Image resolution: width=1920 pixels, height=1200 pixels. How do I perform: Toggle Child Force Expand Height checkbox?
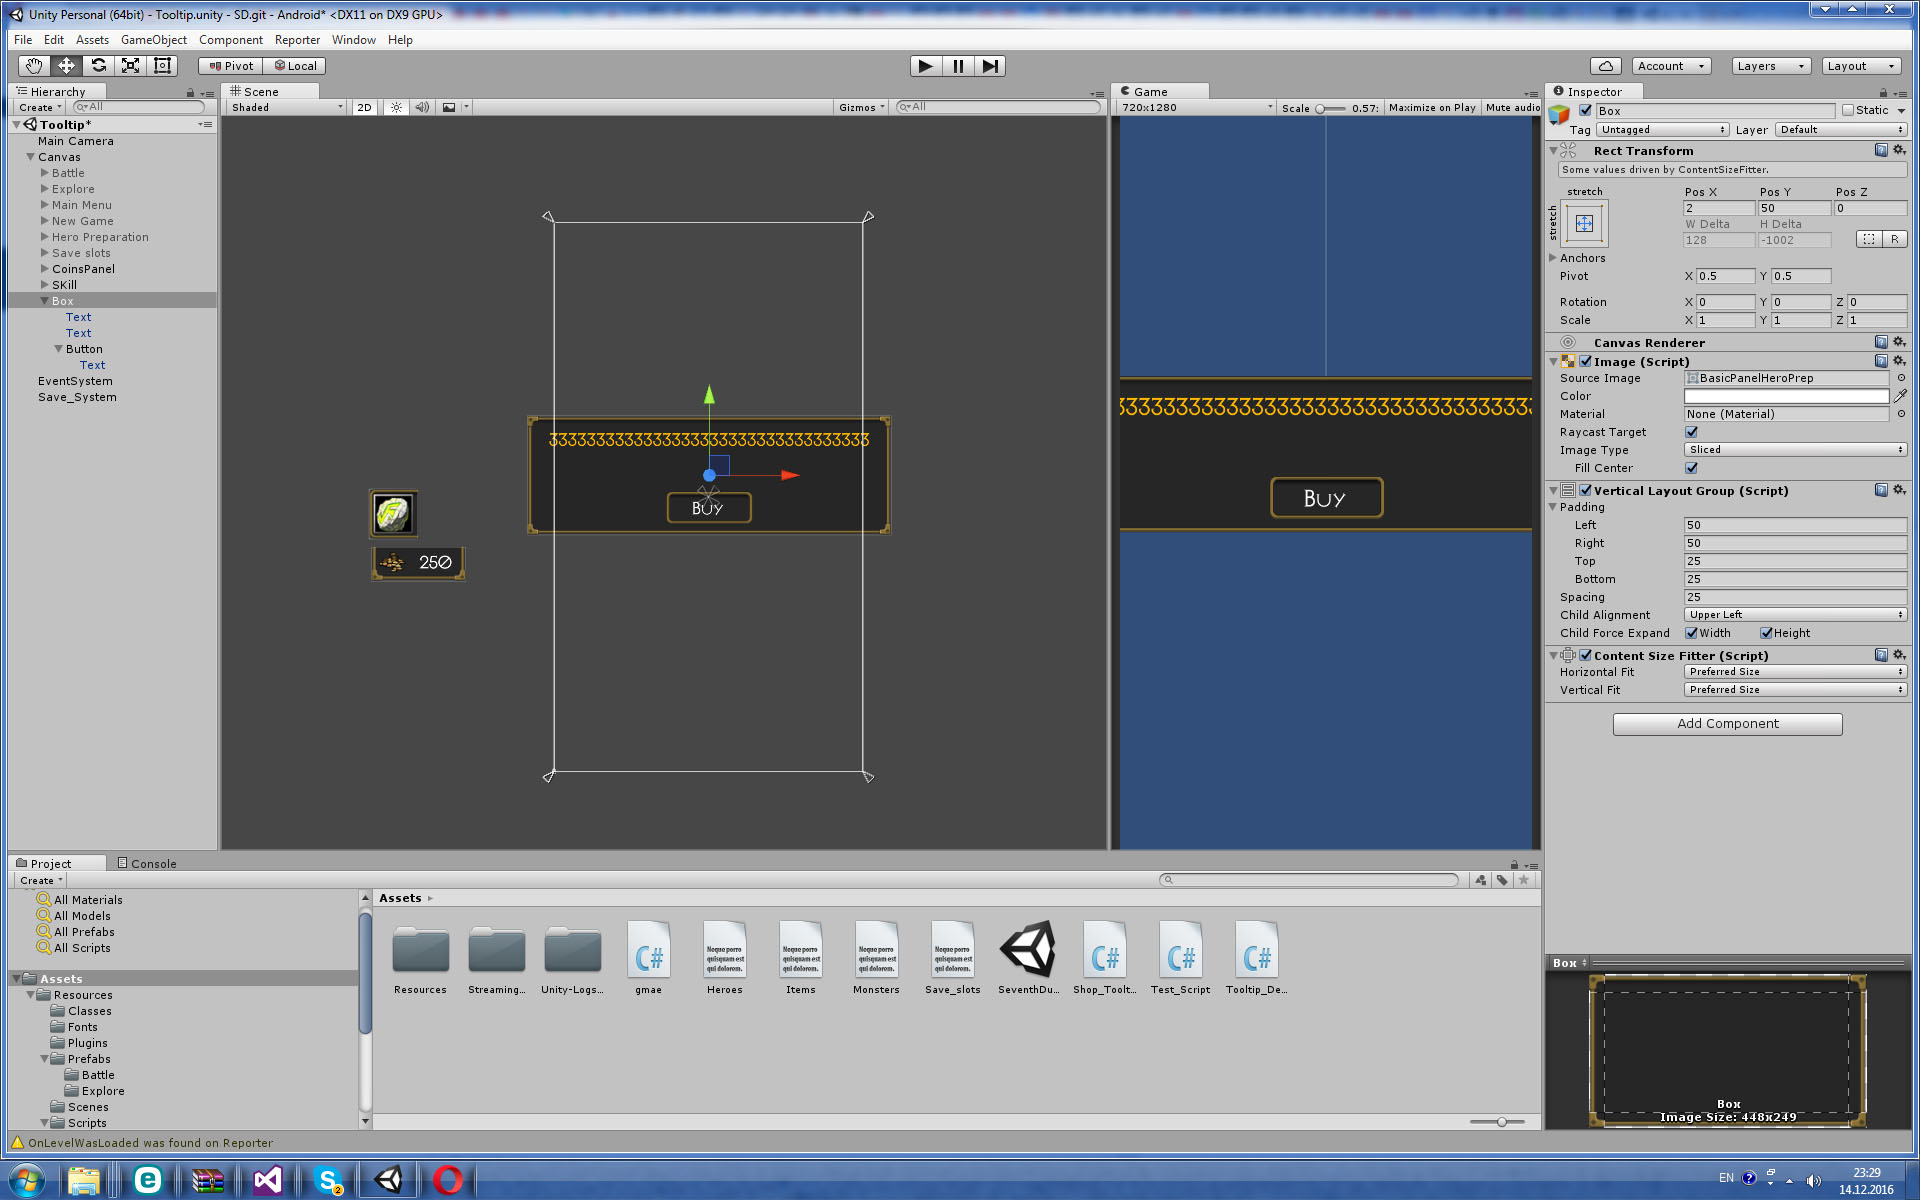(x=1767, y=633)
